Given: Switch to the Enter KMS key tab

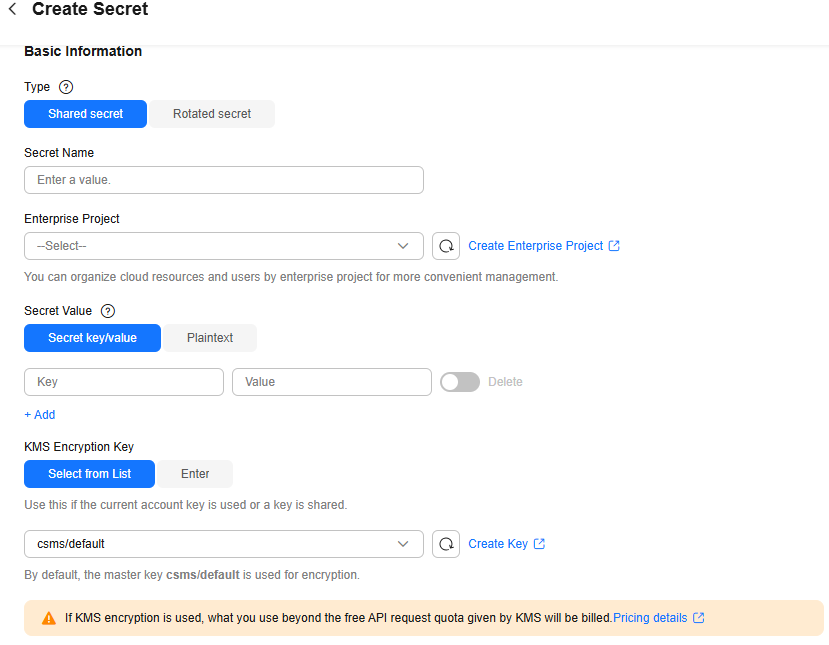Looking at the screenshot, I should pyautogui.click(x=195, y=474).
